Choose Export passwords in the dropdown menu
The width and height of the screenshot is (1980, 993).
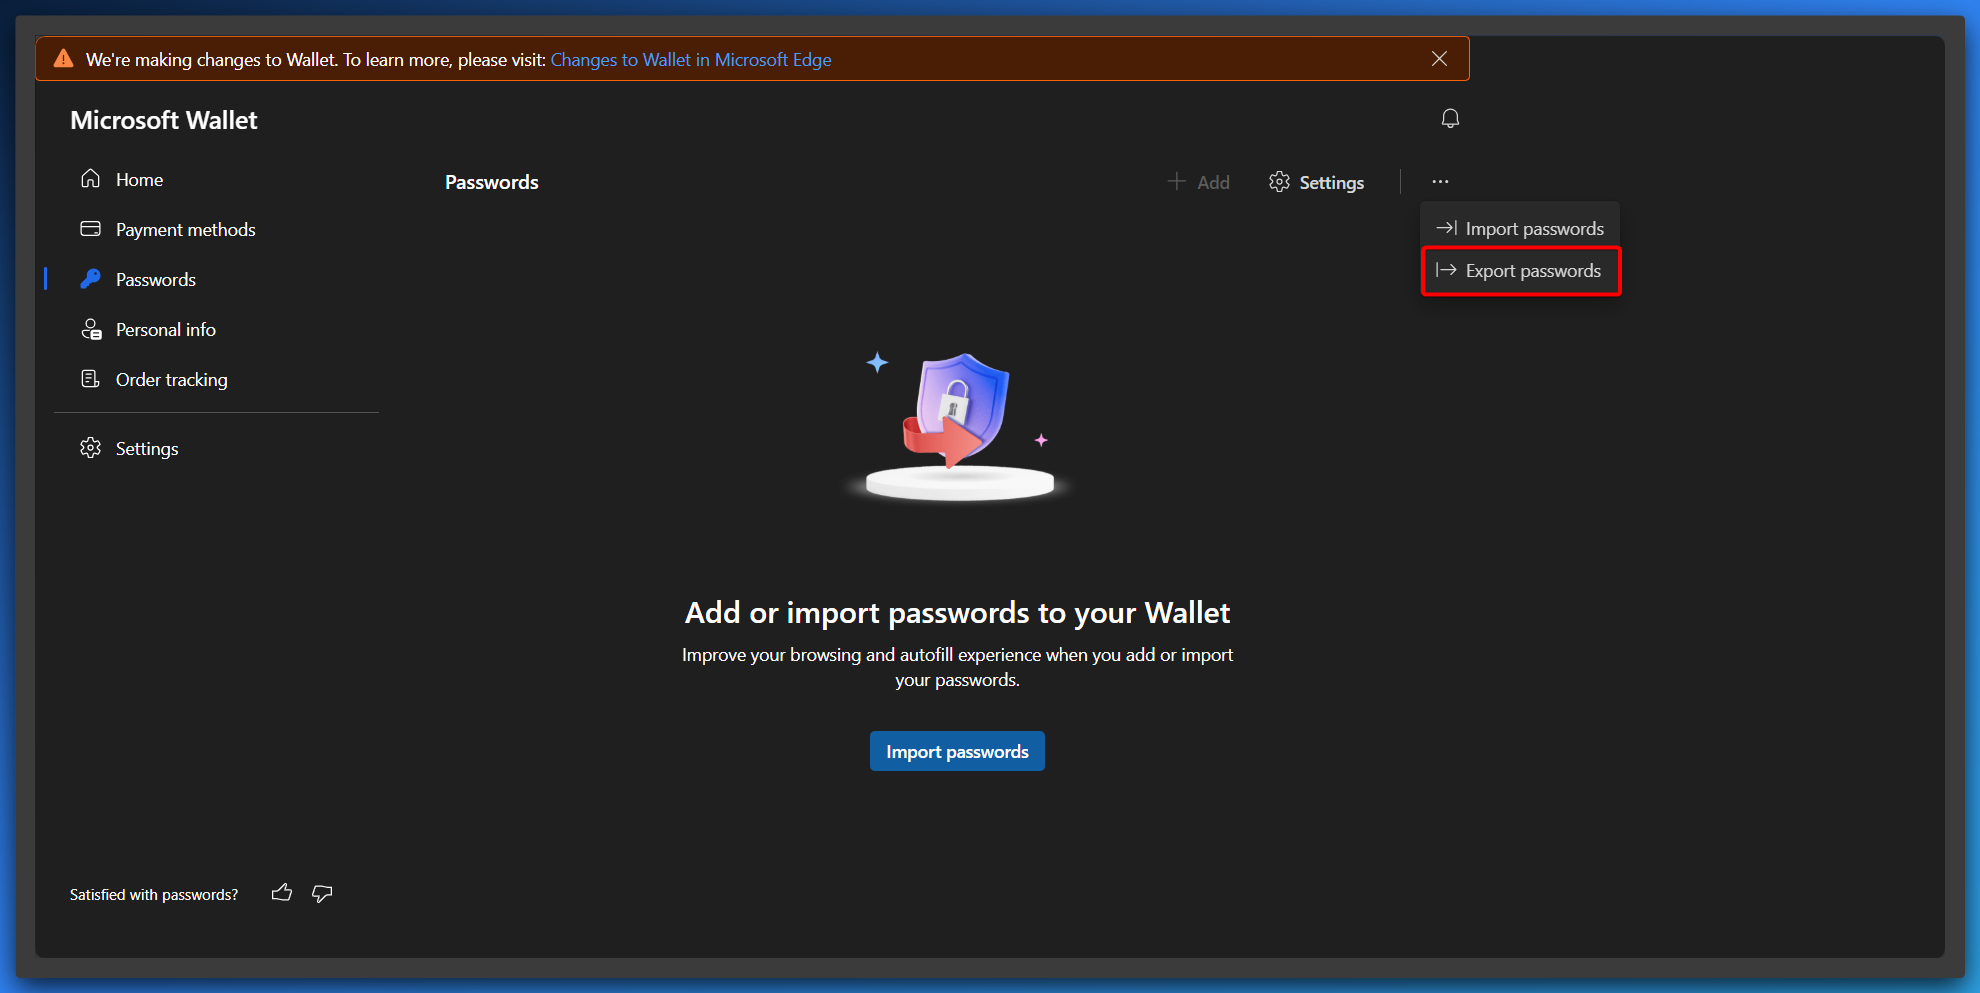(1520, 271)
